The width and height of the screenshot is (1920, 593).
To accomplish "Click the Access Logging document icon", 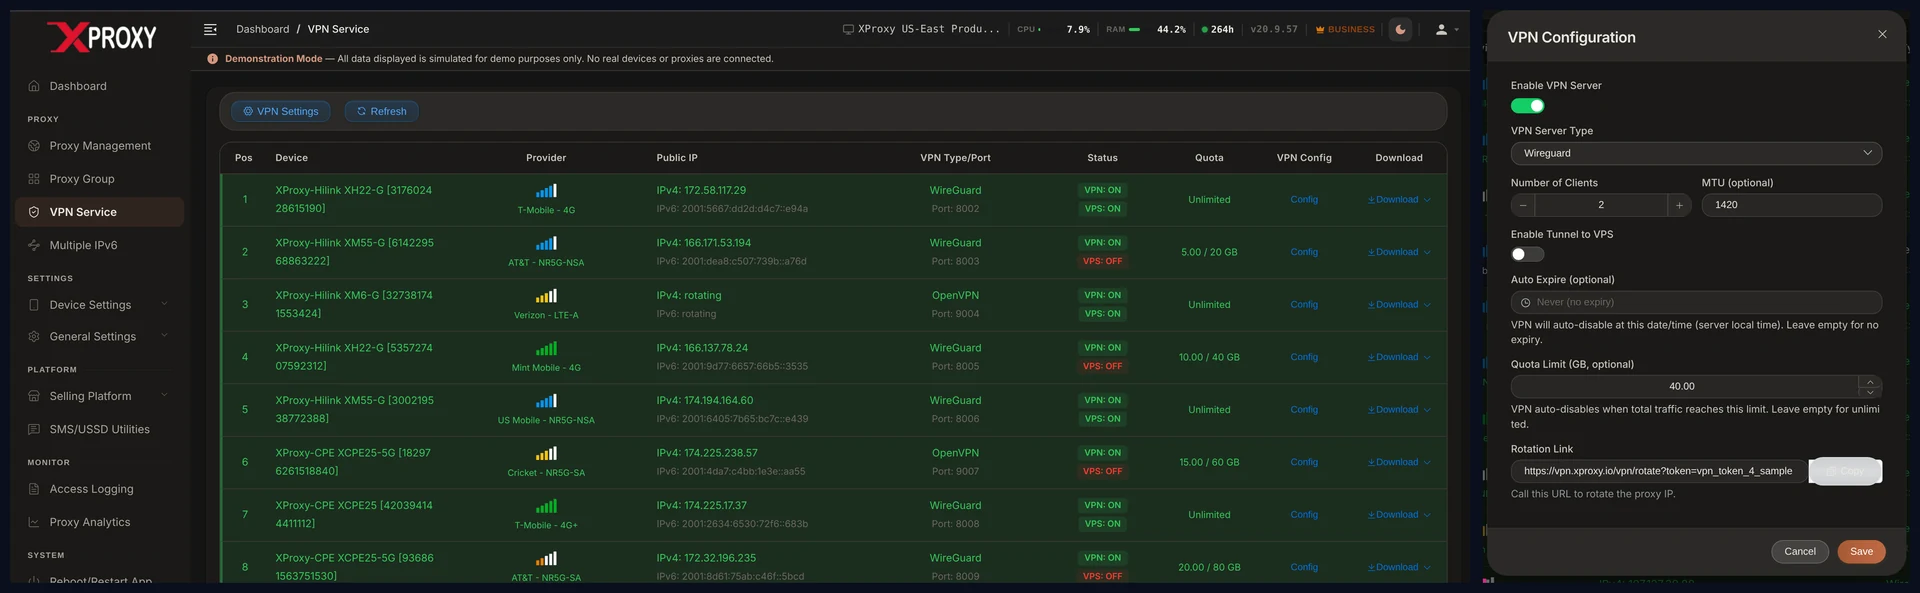I will 34,489.
